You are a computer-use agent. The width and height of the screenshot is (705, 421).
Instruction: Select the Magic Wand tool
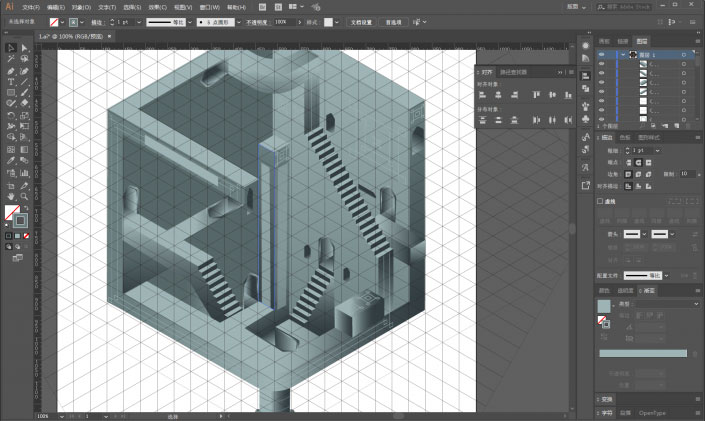tap(11, 59)
